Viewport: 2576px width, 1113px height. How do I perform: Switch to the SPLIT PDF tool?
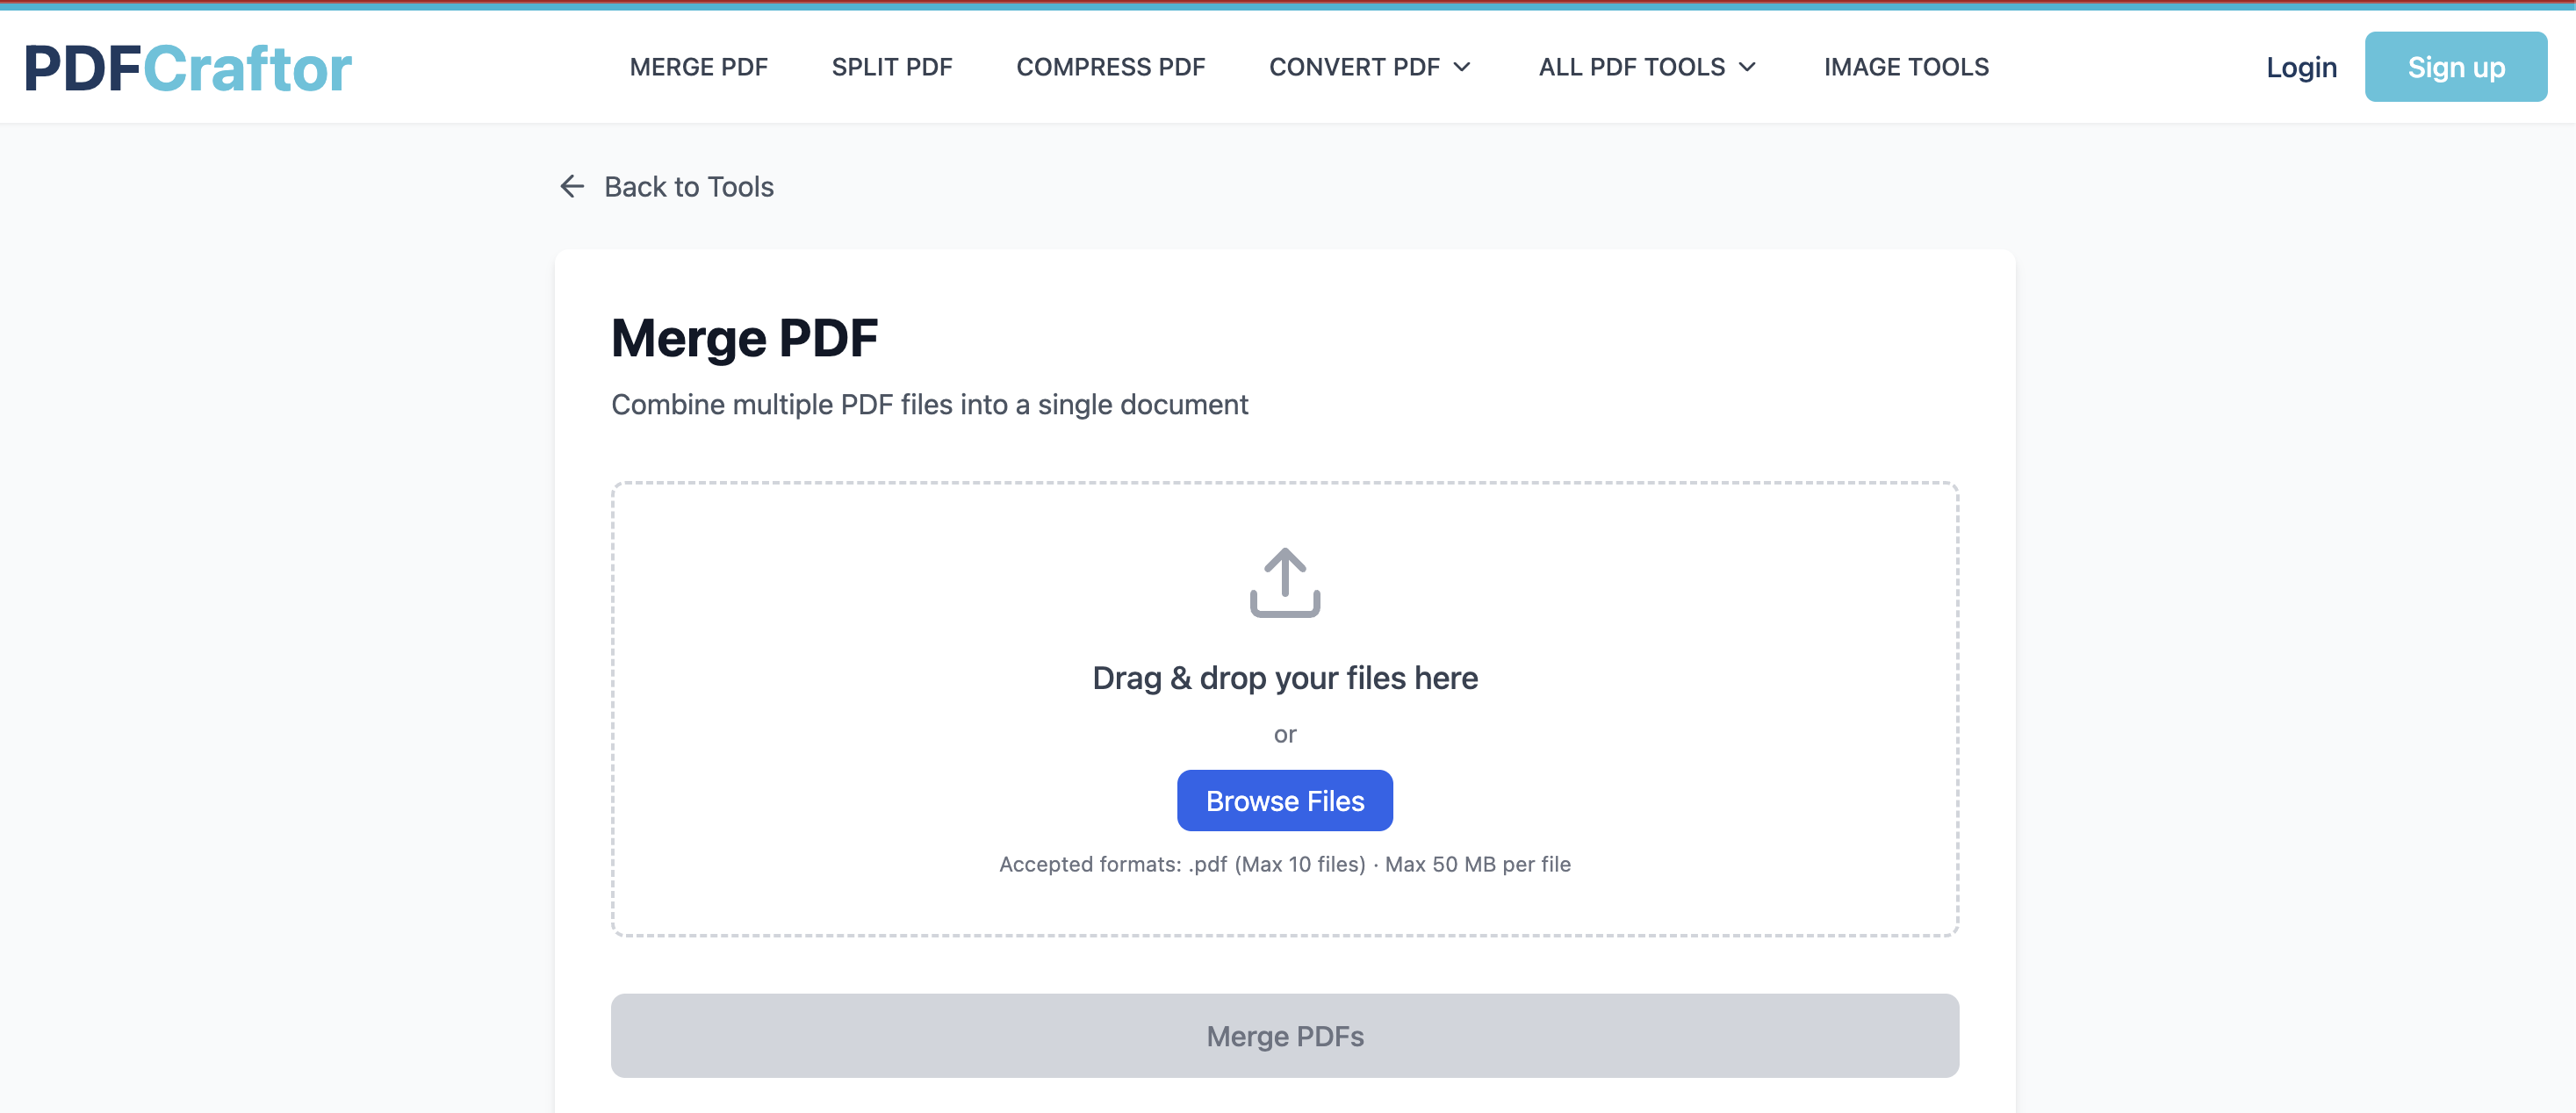892,66
